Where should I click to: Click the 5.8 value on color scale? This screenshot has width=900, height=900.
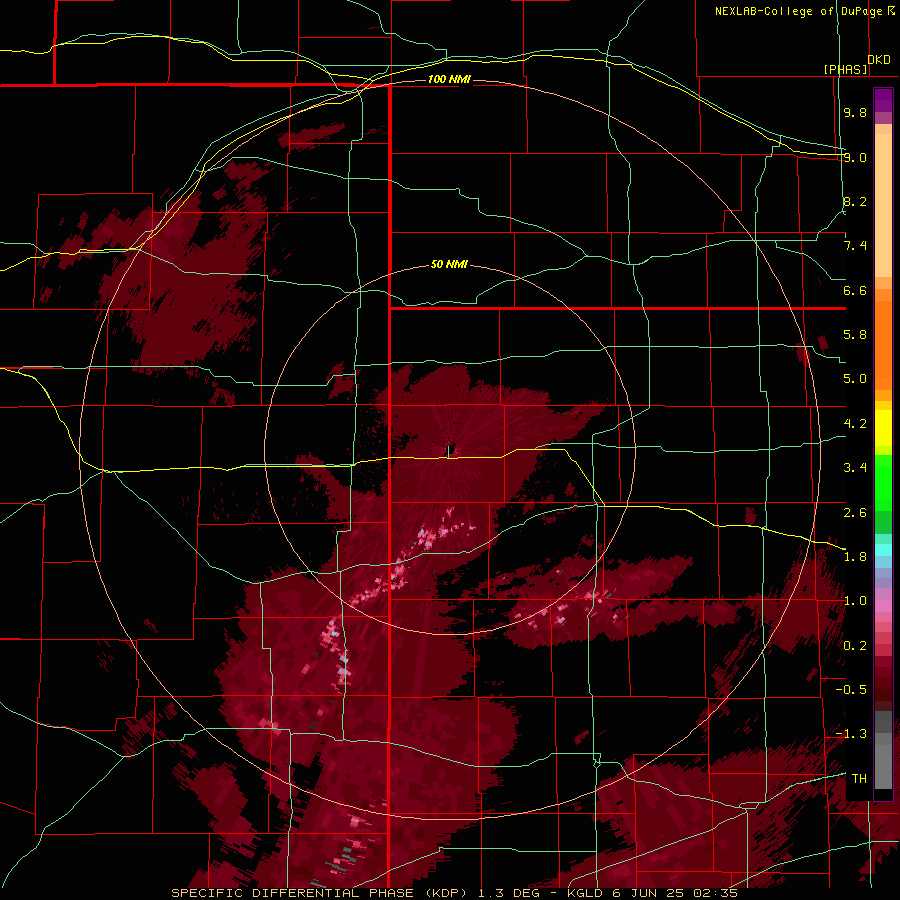click(855, 335)
